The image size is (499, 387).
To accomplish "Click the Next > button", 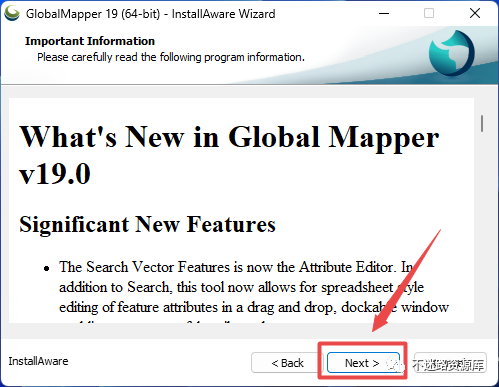I will [x=363, y=363].
